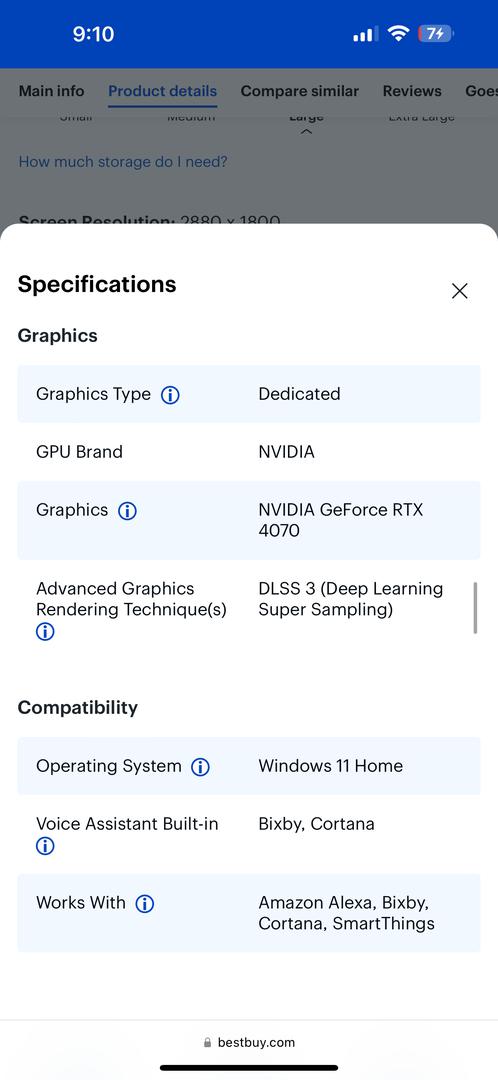This screenshot has height=1080, width=498.
Task: Tap the battery indicator in status bar
Action: point(435,33)
